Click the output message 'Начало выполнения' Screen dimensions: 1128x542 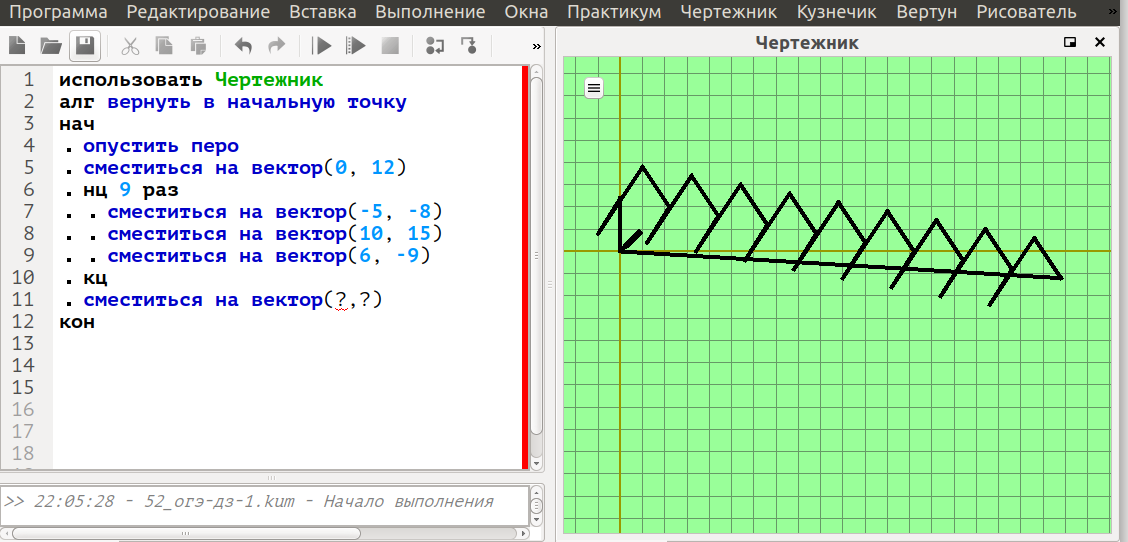click(409, 502)
